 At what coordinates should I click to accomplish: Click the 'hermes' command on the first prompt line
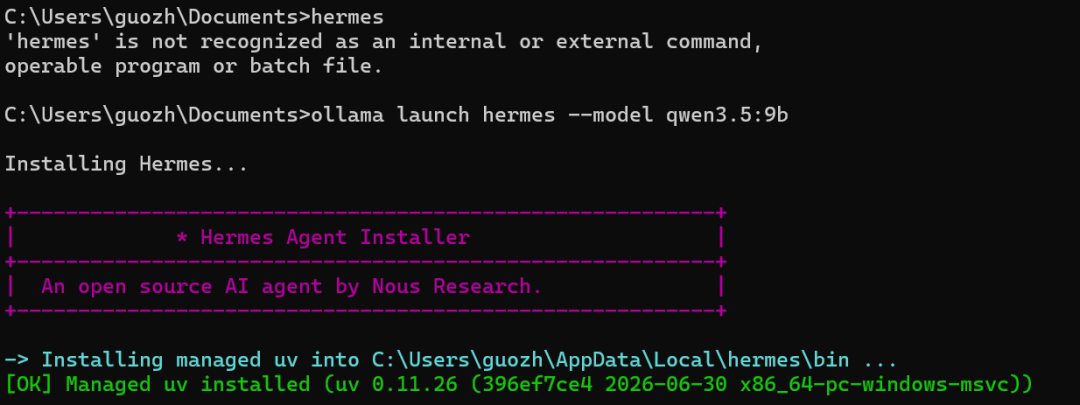pos(347,16)
